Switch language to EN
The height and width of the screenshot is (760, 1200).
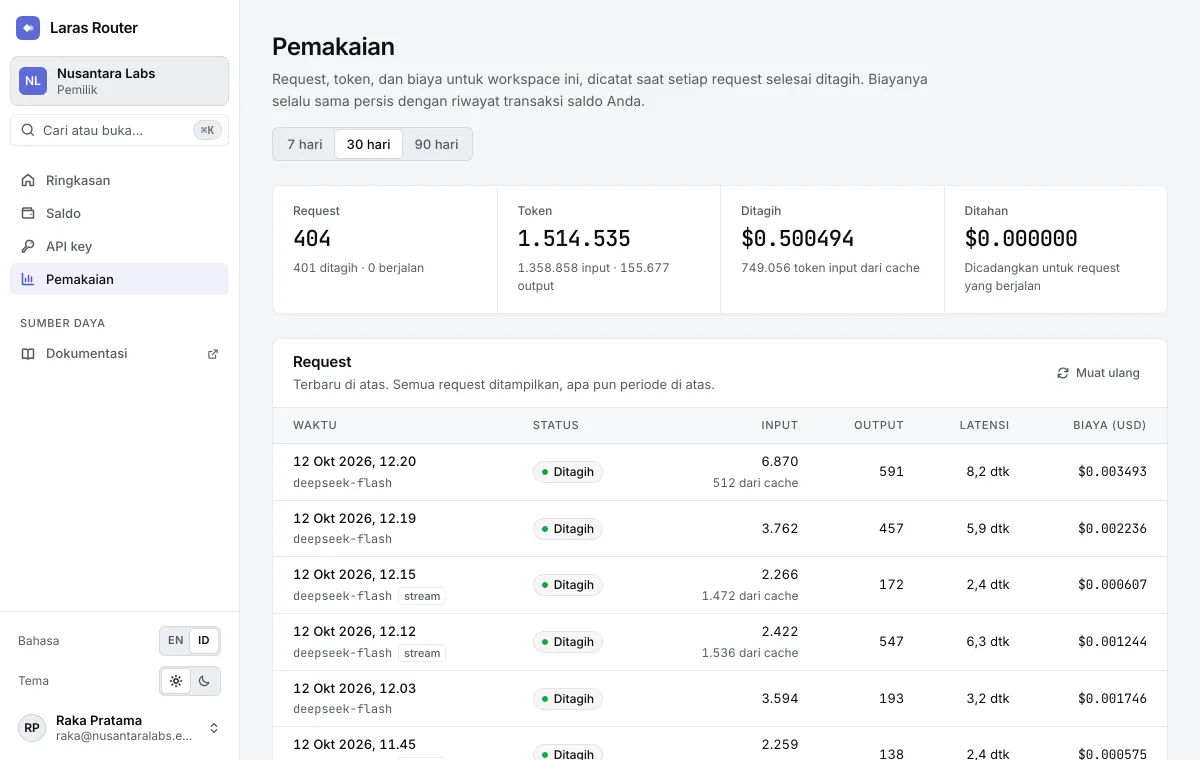[176, 640]
